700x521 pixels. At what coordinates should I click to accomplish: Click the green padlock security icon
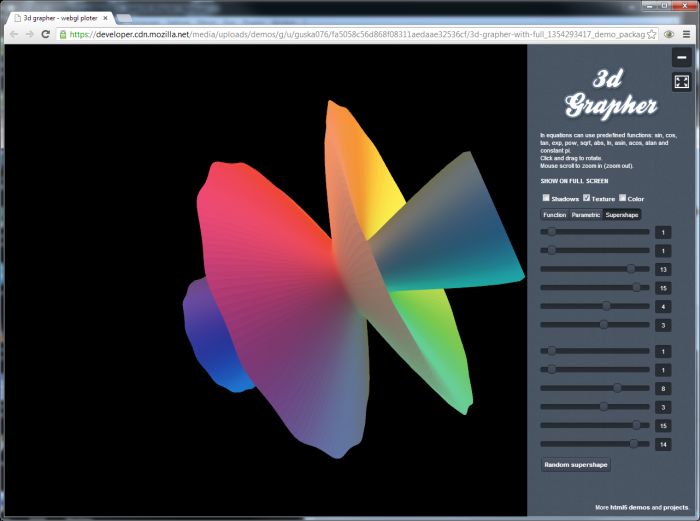click(63, 34)
